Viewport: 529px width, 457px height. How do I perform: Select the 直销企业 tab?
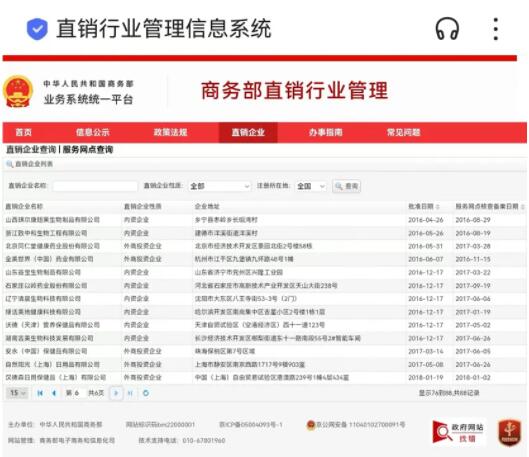tap(248, 132)
